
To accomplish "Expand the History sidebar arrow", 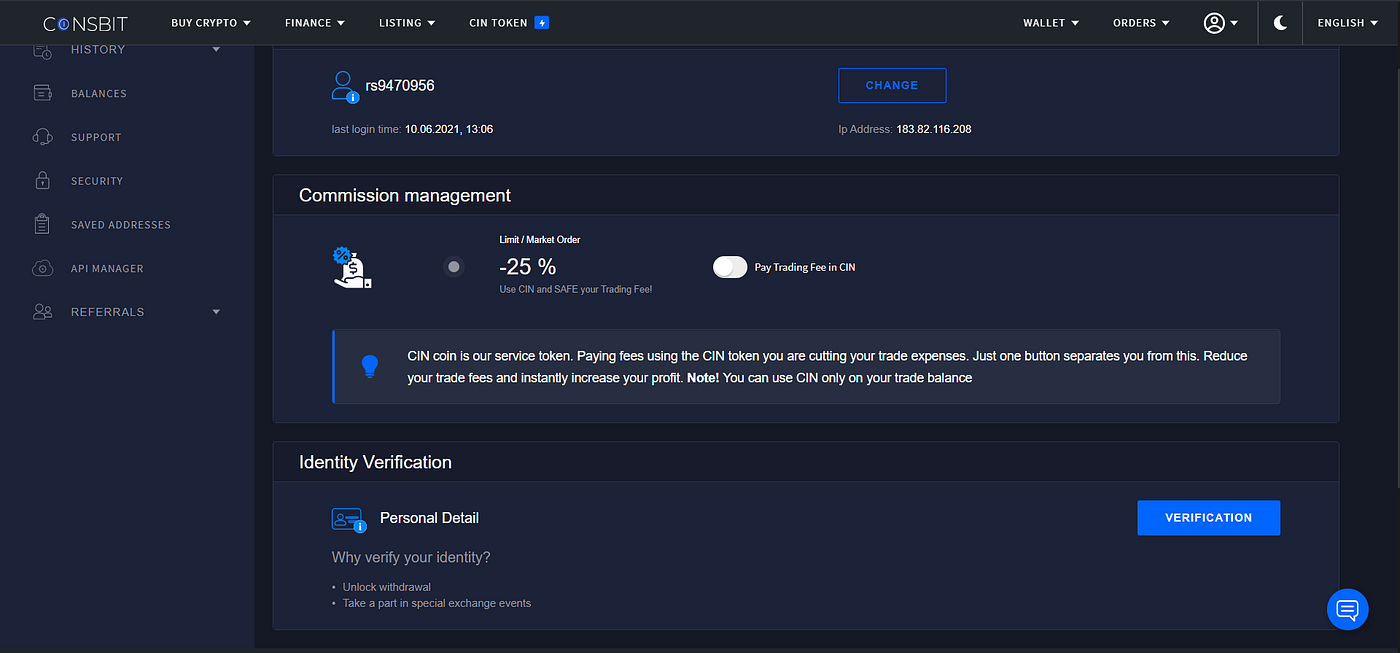I will pyautogui.click(x=216, y=49).
